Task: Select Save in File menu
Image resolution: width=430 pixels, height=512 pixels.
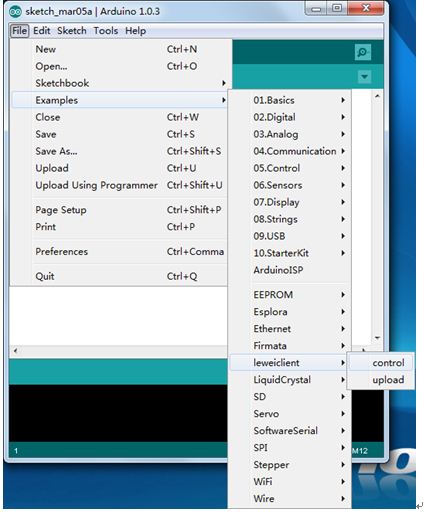Action: click(119, 134)
